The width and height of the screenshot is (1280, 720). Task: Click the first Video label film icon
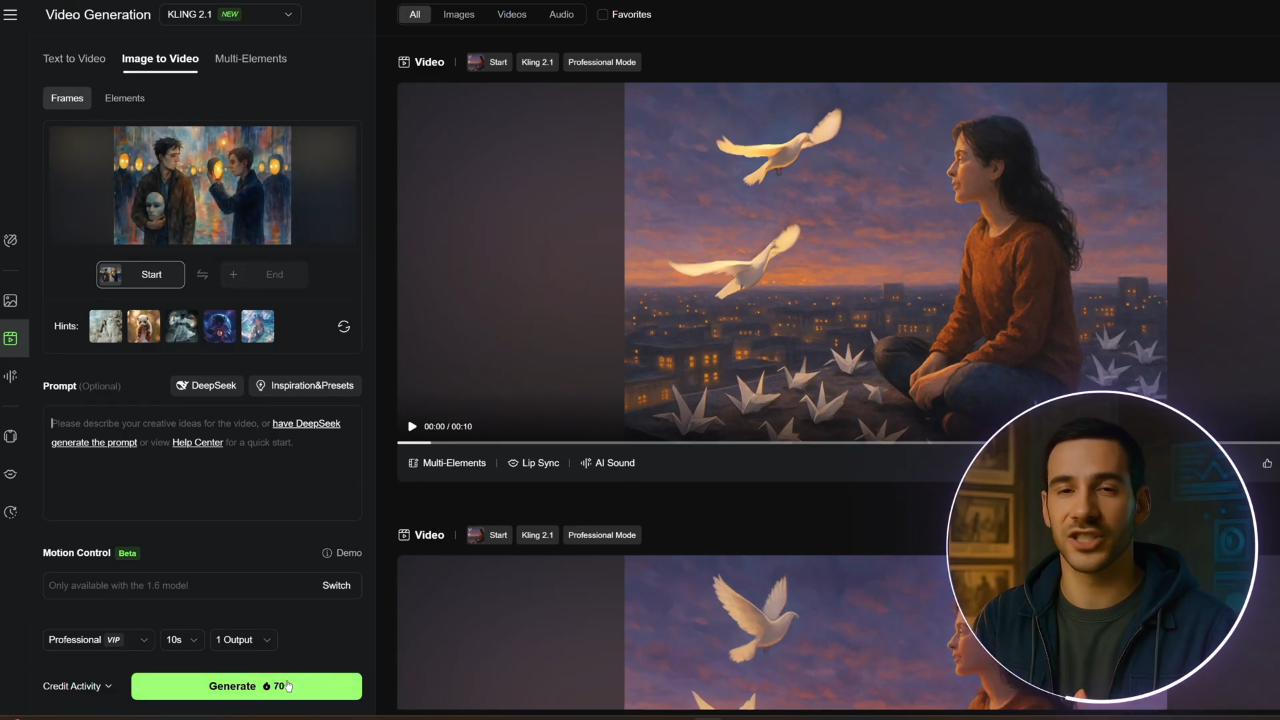(x=404, y=62)
